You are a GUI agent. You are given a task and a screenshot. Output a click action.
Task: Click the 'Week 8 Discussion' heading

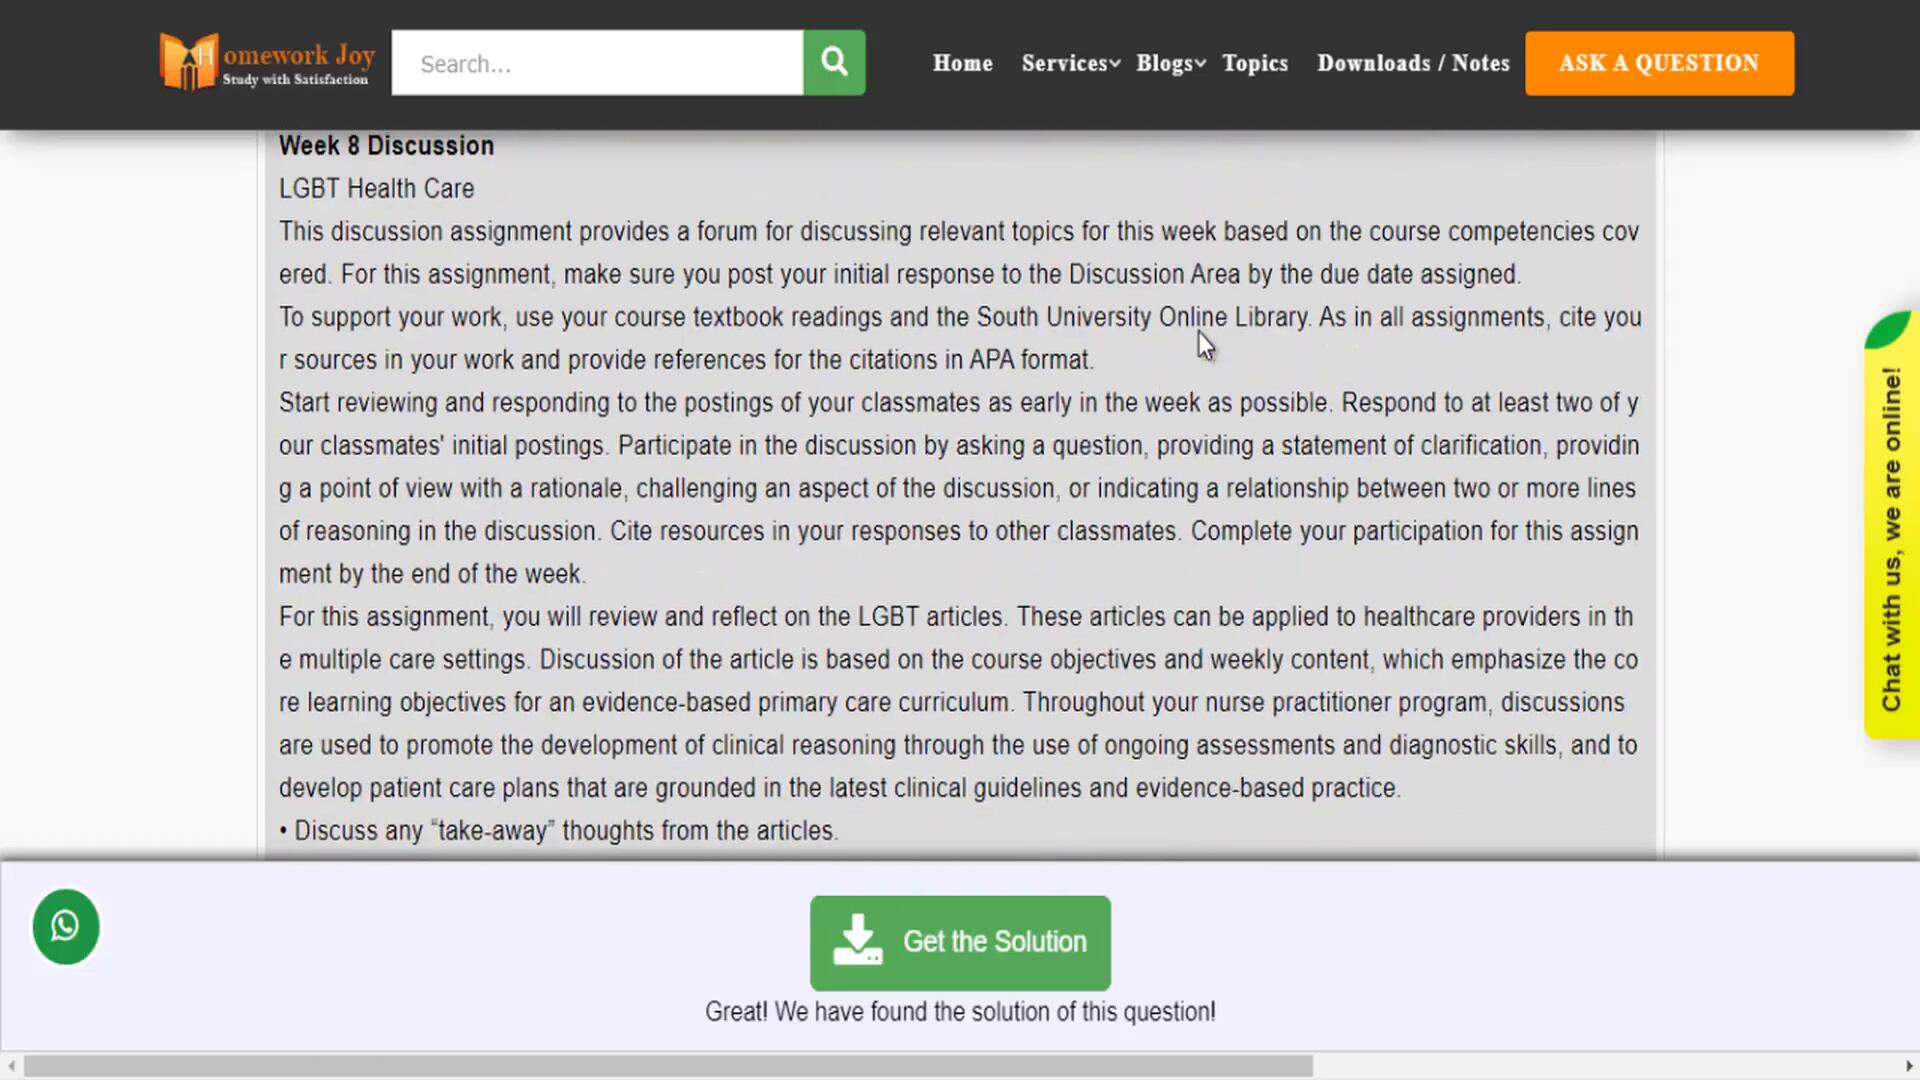pos(386,146)
